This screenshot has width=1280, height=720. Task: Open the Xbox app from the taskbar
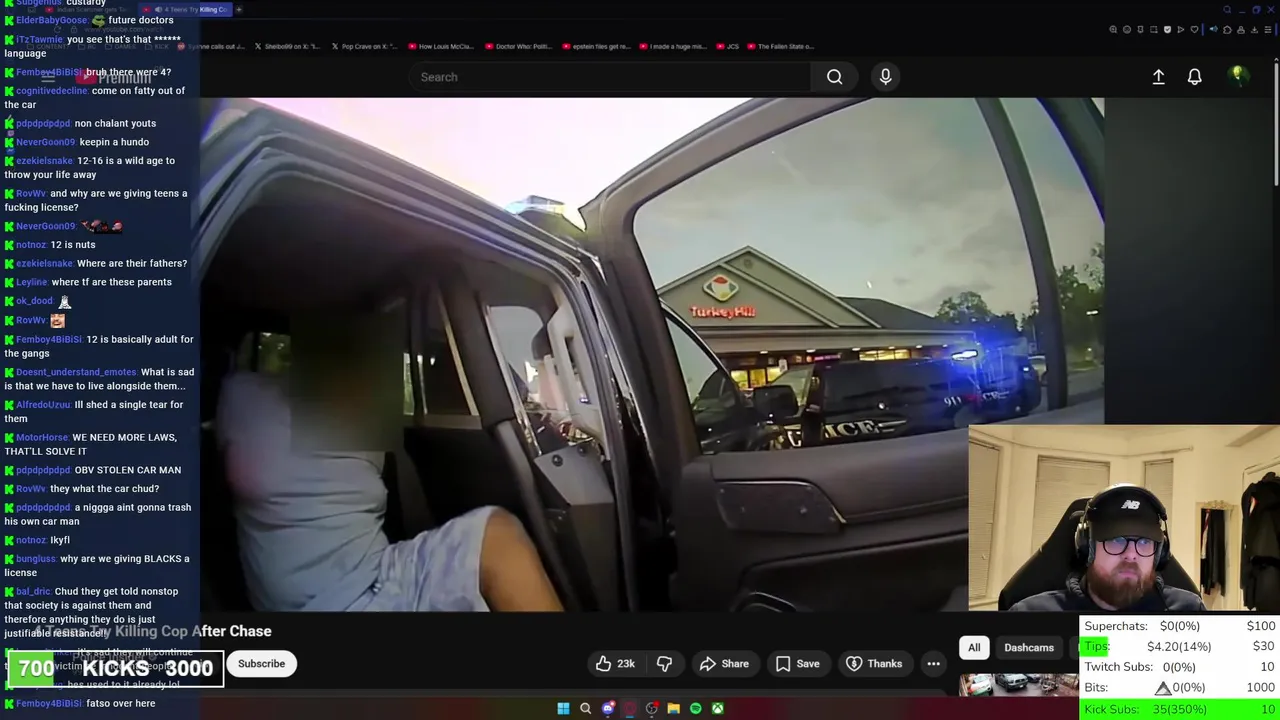click(x=718, y=708)
